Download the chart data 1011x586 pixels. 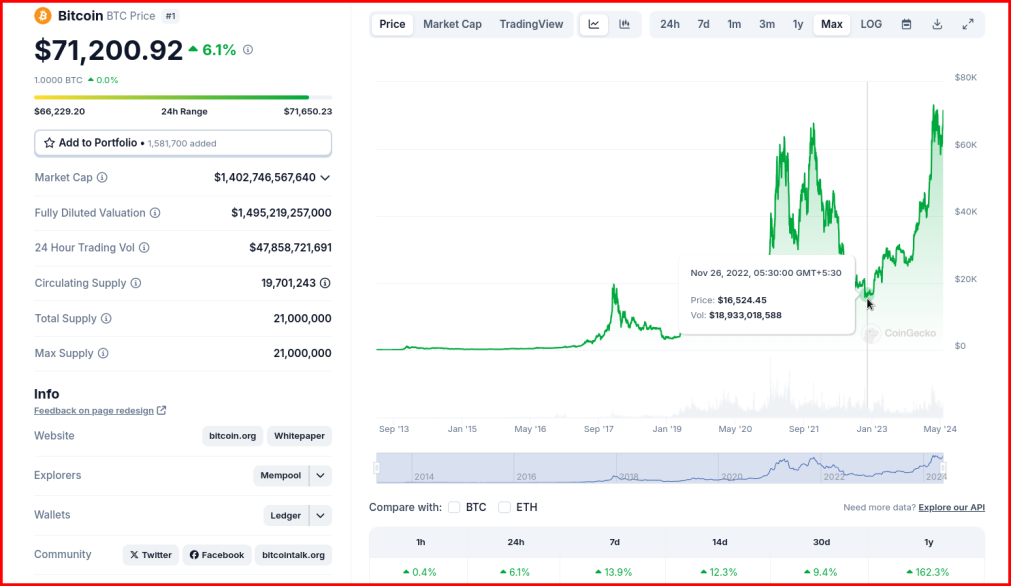pos(937,24)
